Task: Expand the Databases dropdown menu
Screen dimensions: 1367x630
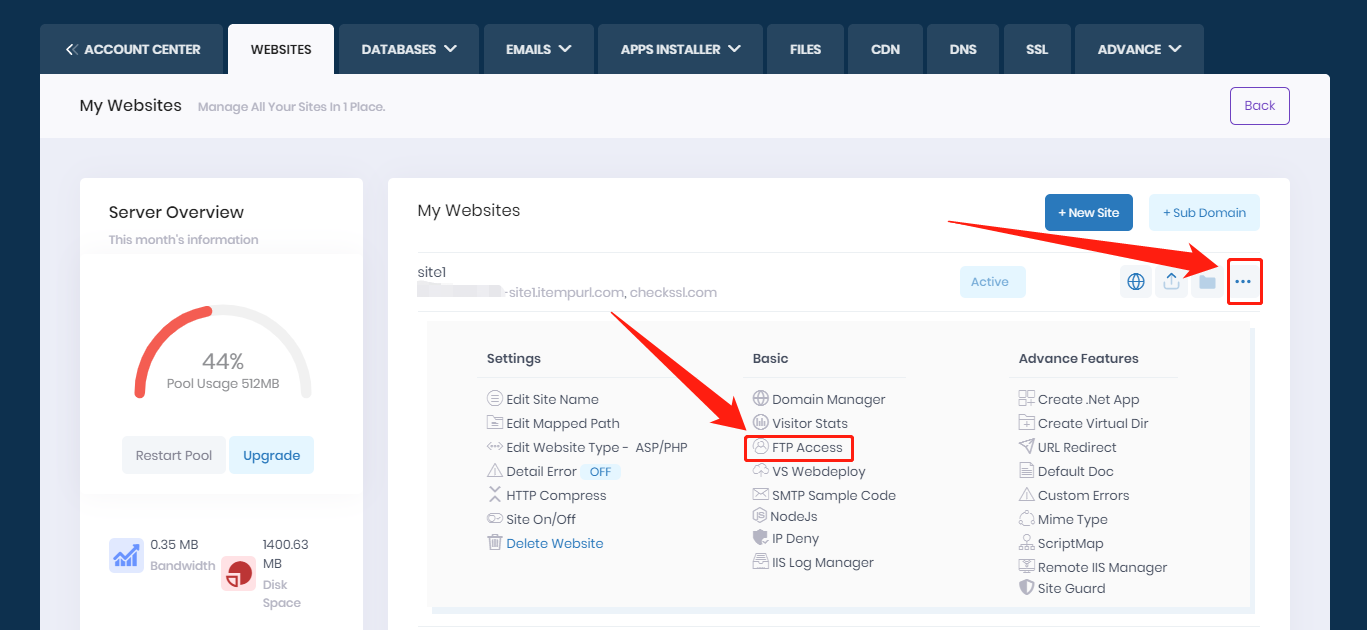Action: tap(409, 49)
